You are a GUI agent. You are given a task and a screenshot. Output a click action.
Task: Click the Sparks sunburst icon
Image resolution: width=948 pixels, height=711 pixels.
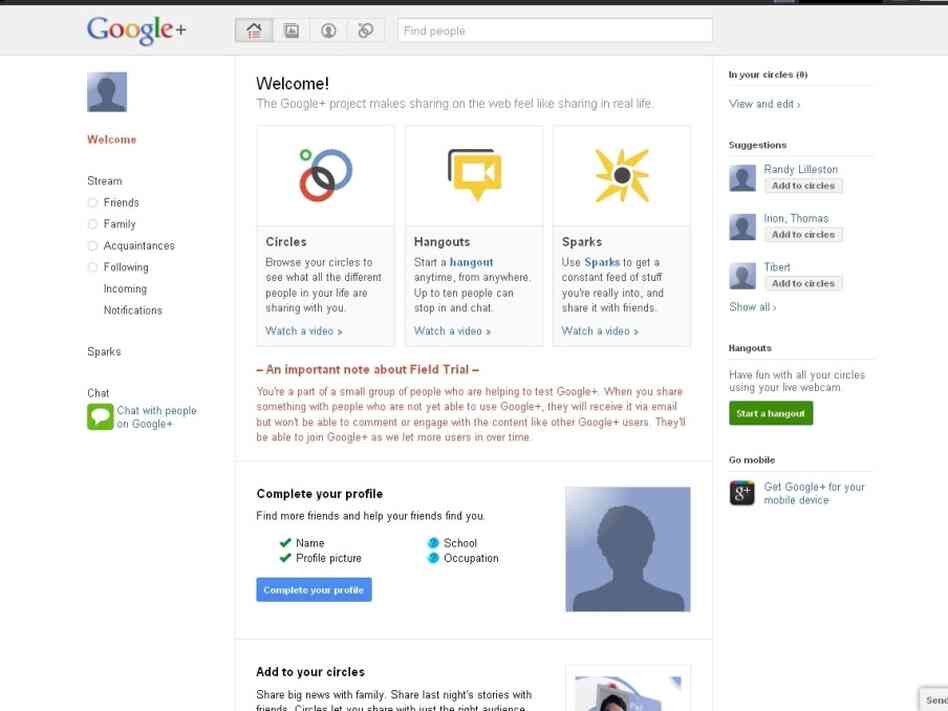point(622,175)
